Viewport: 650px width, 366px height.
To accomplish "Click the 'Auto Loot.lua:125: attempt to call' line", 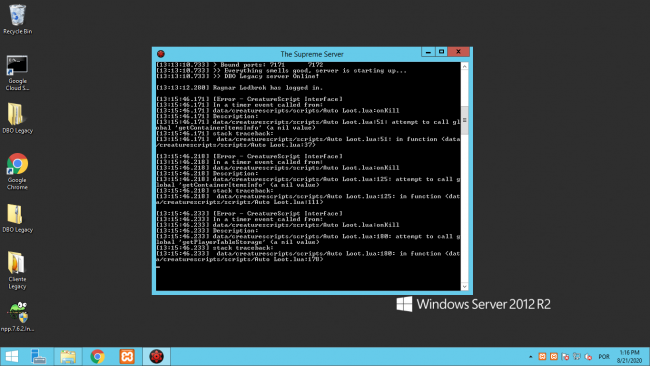I will tap(308, 179).
